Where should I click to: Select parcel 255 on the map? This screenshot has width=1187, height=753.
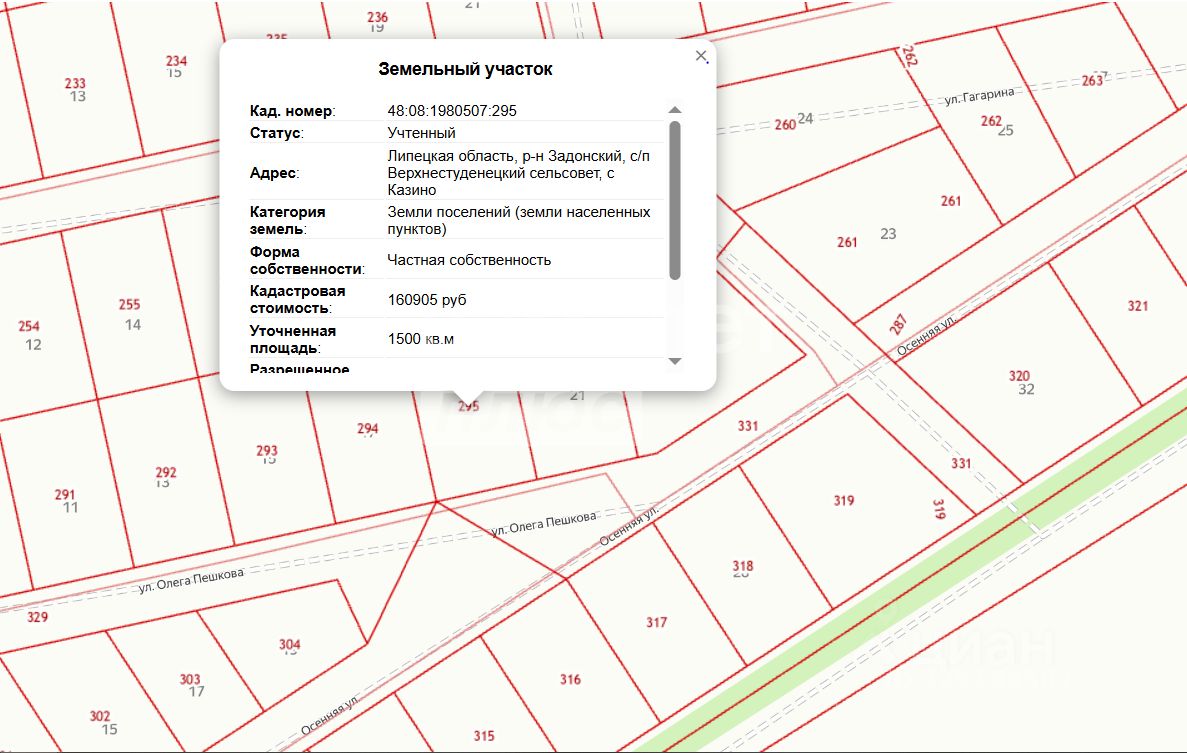129,304
